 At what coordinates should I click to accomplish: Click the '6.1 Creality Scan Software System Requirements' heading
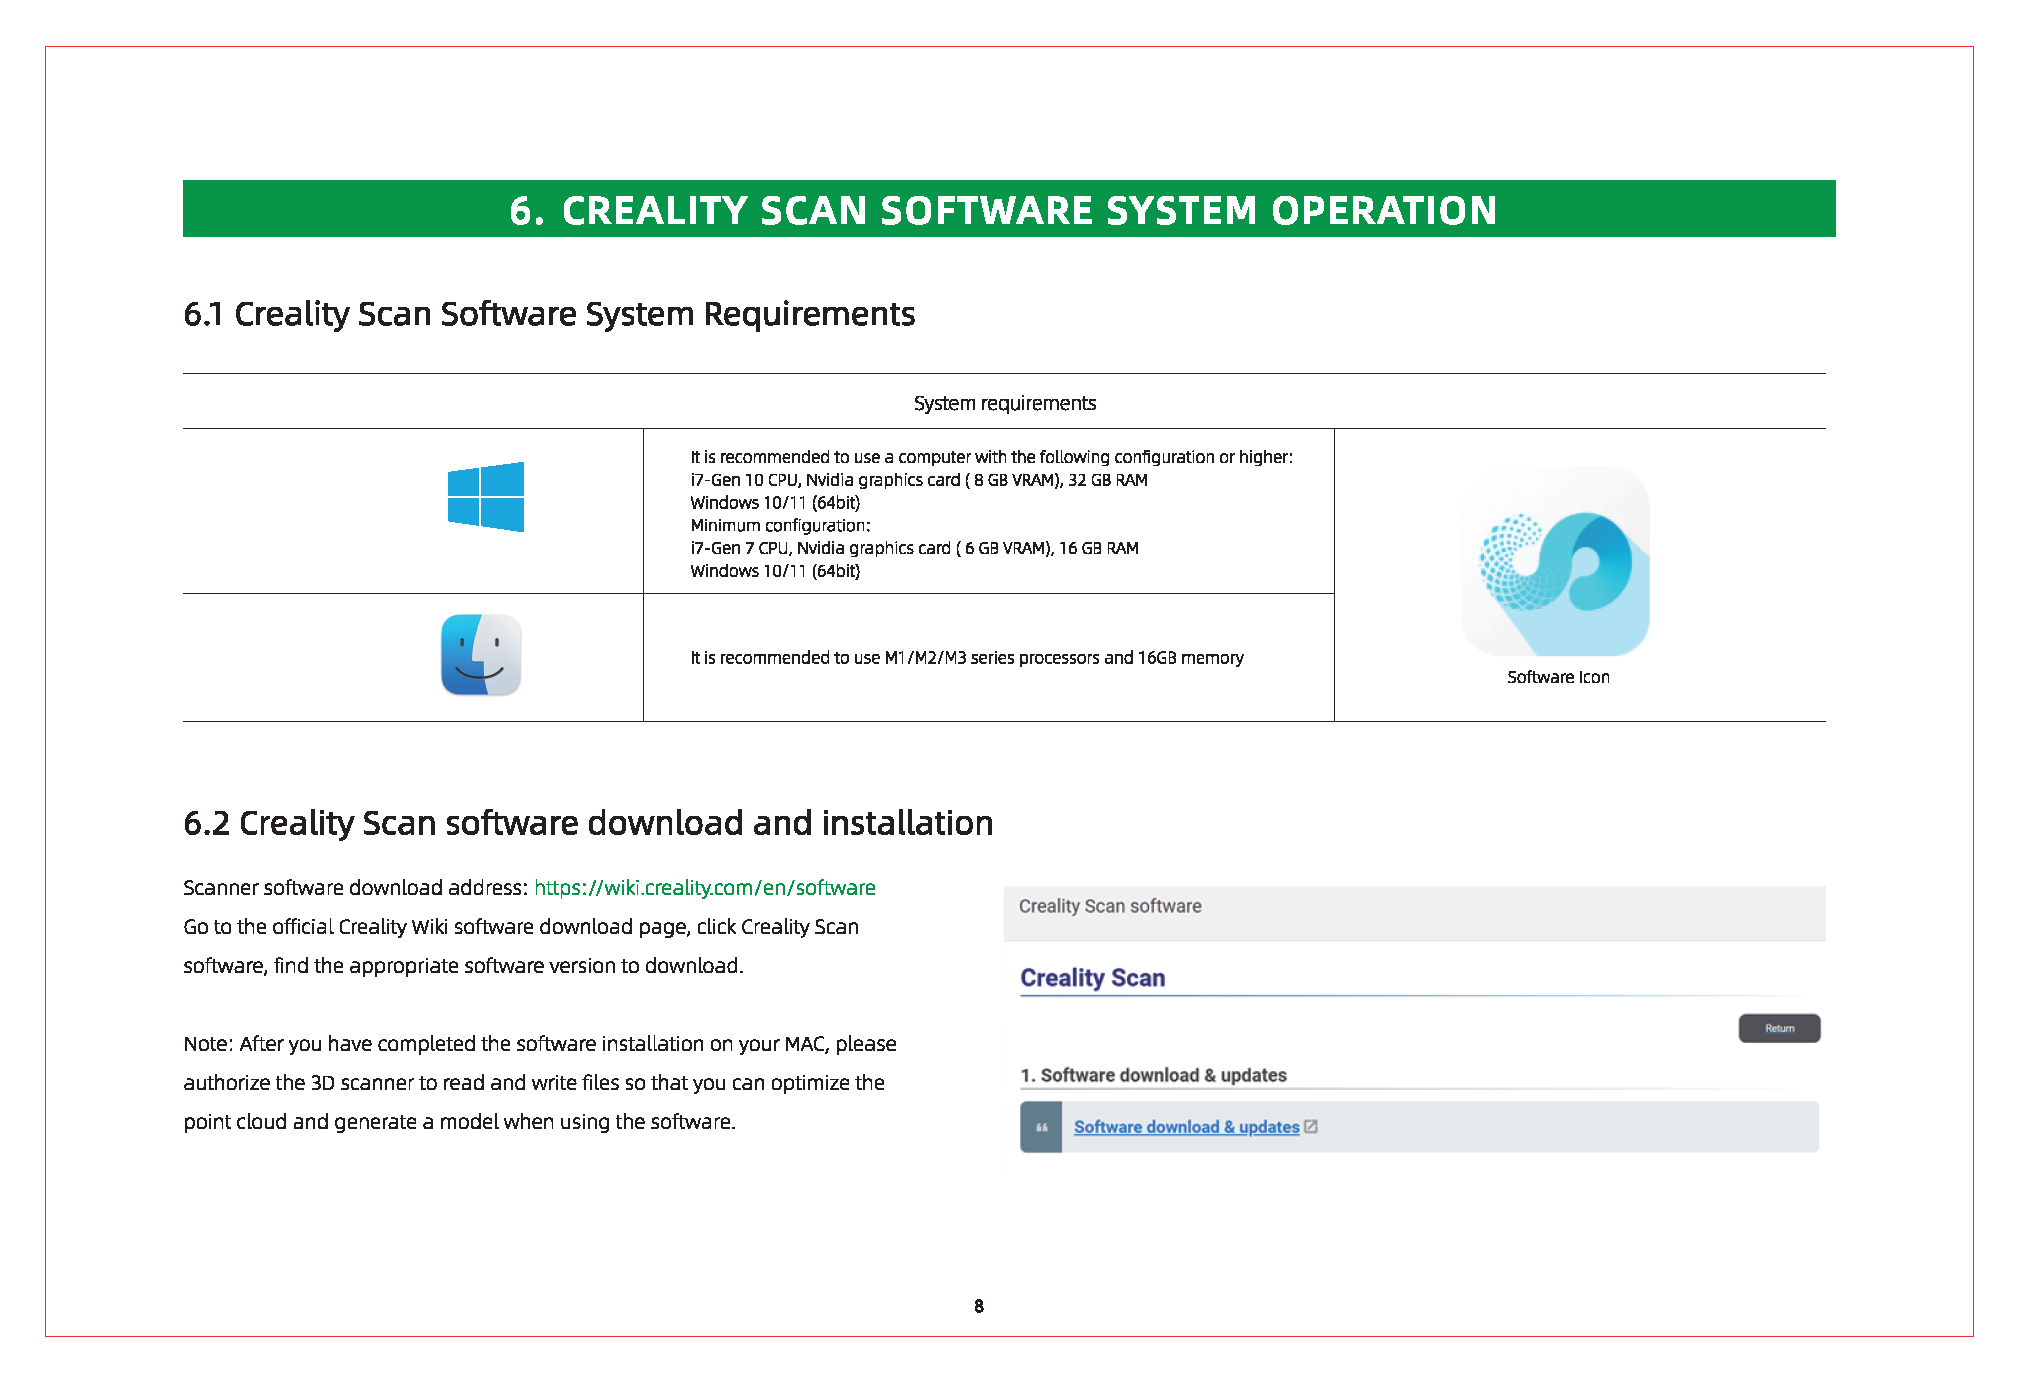click(549, 314)
